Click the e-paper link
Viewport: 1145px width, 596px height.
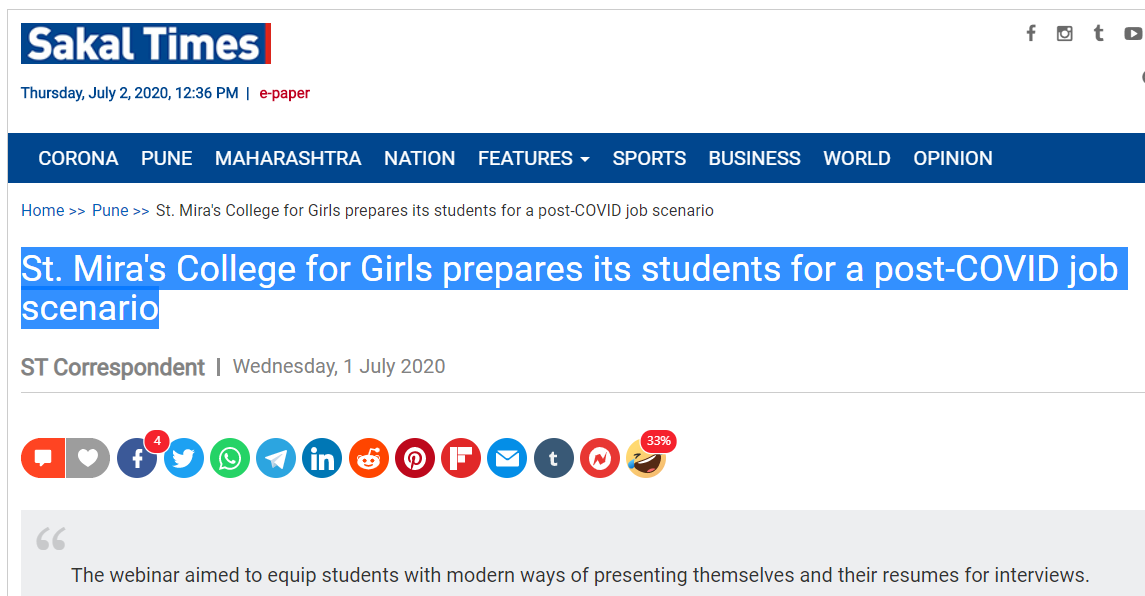pos(285,93)
